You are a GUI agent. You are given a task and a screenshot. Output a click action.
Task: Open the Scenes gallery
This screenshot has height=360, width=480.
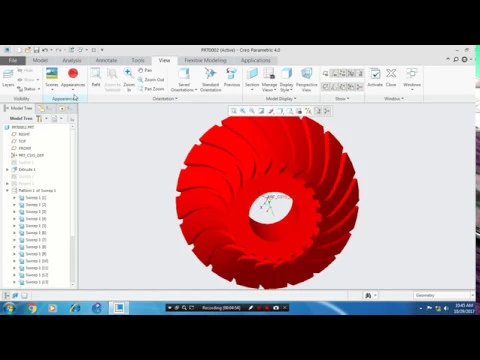pyautogui.click(x=52, y=78)
